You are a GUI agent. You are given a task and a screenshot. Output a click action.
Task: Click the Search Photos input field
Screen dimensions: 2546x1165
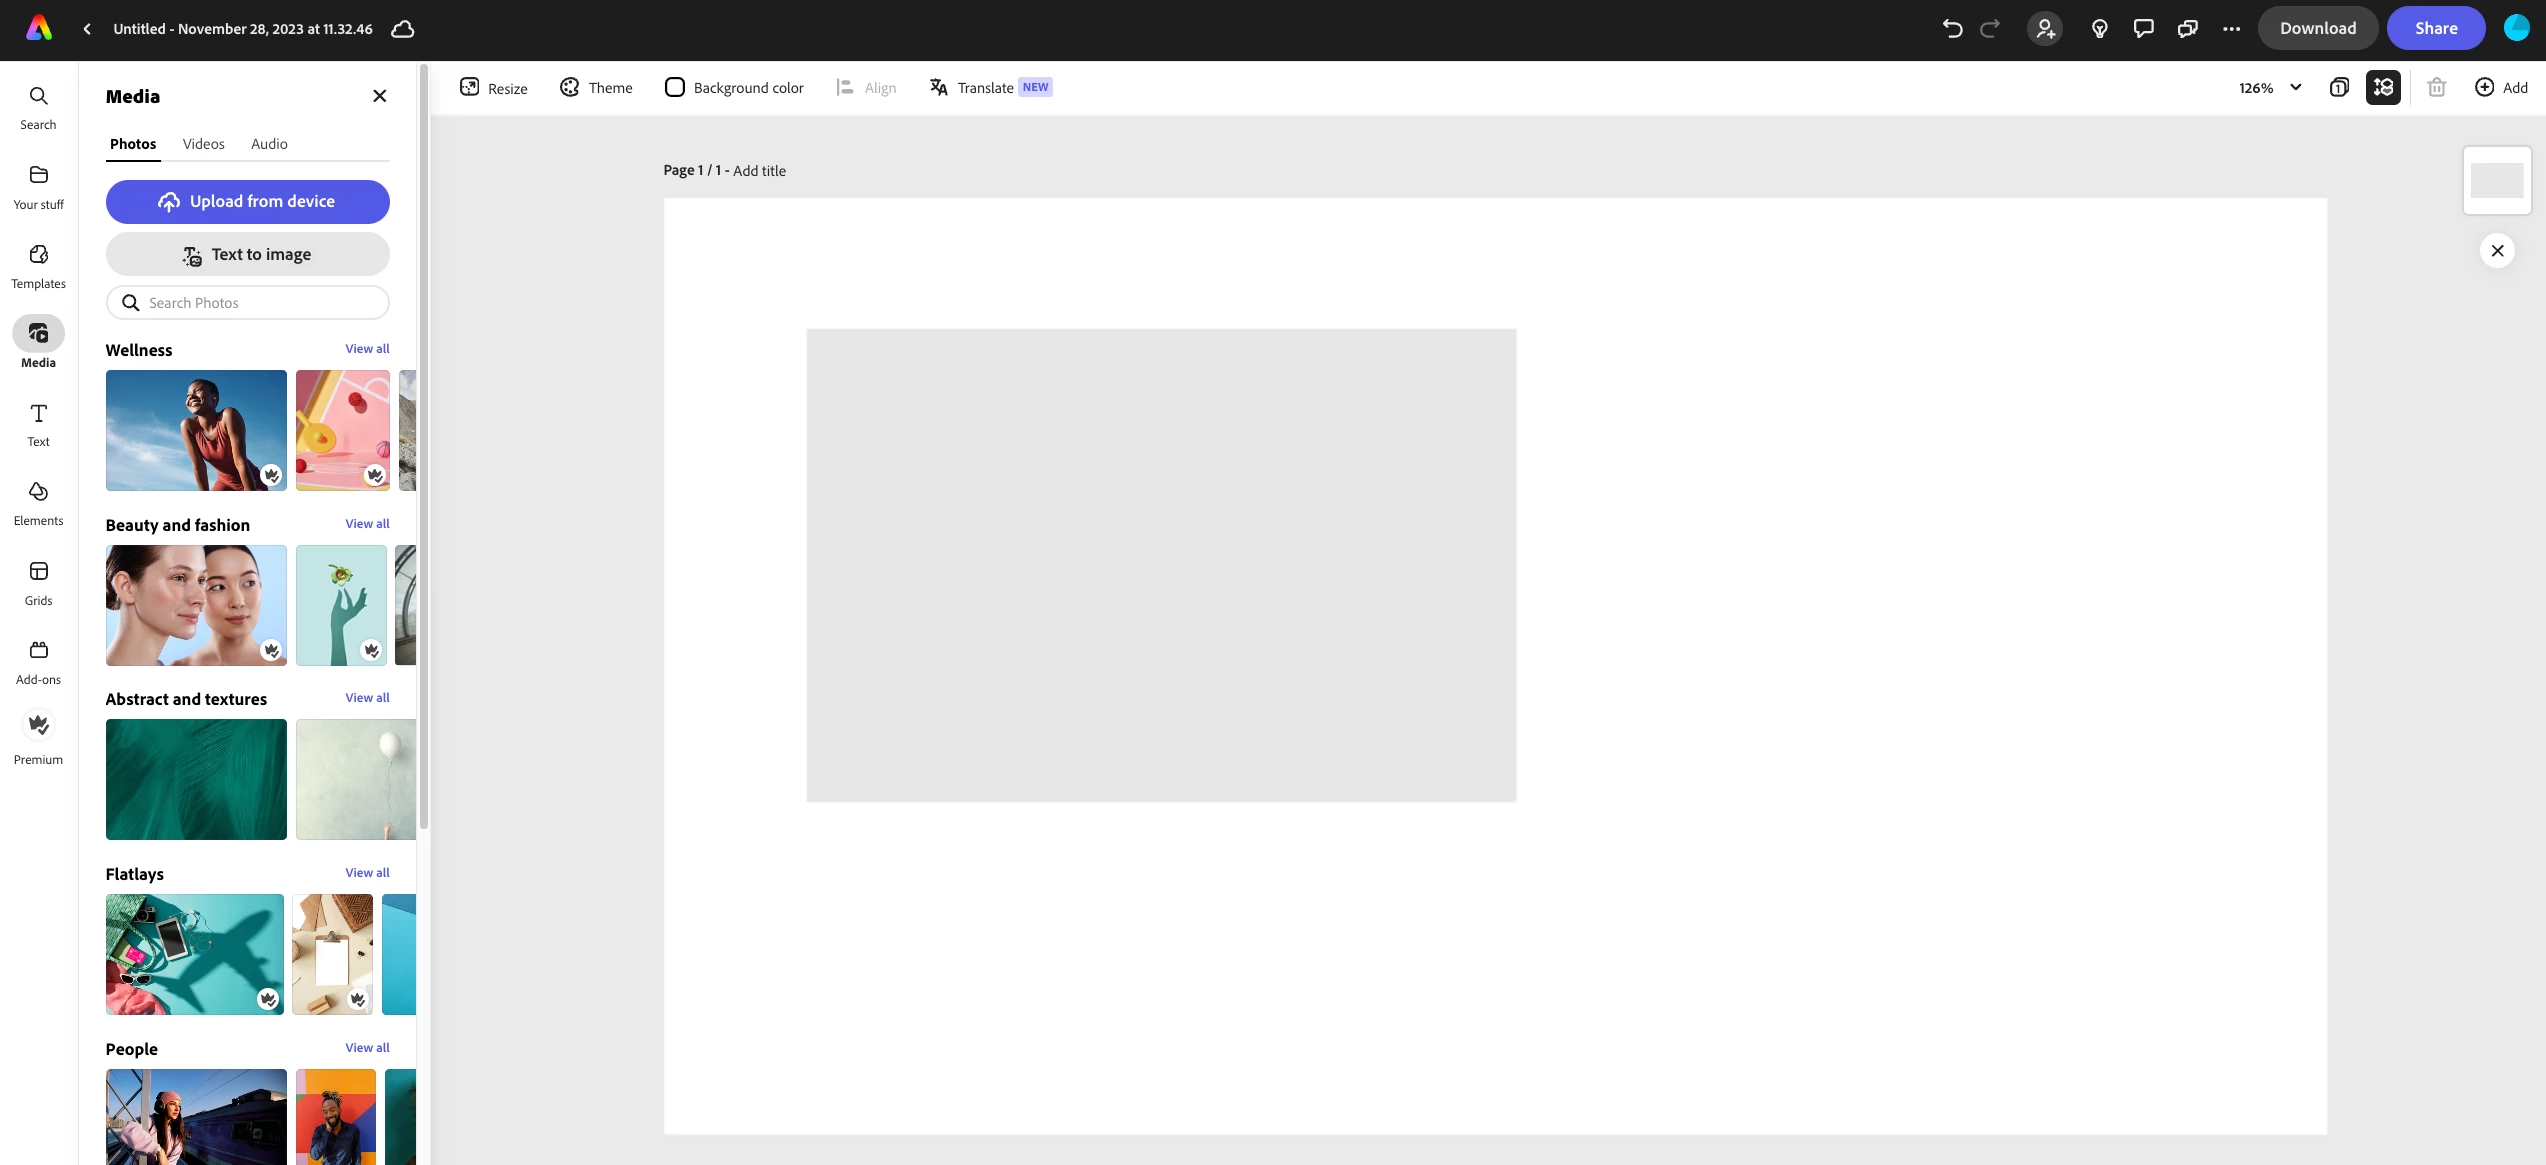point(260,303)
